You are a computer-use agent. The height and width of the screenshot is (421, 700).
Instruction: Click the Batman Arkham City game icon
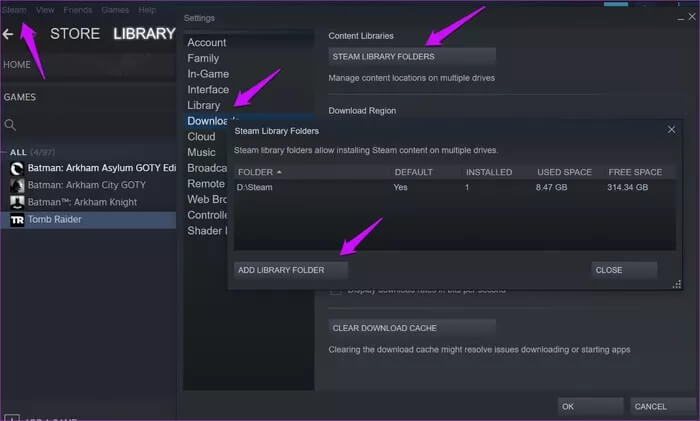coord(17,185)
